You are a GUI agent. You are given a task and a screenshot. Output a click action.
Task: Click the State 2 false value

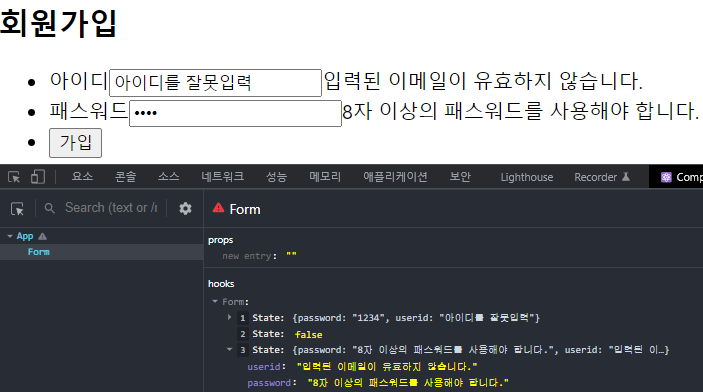(x=308, y=335)
